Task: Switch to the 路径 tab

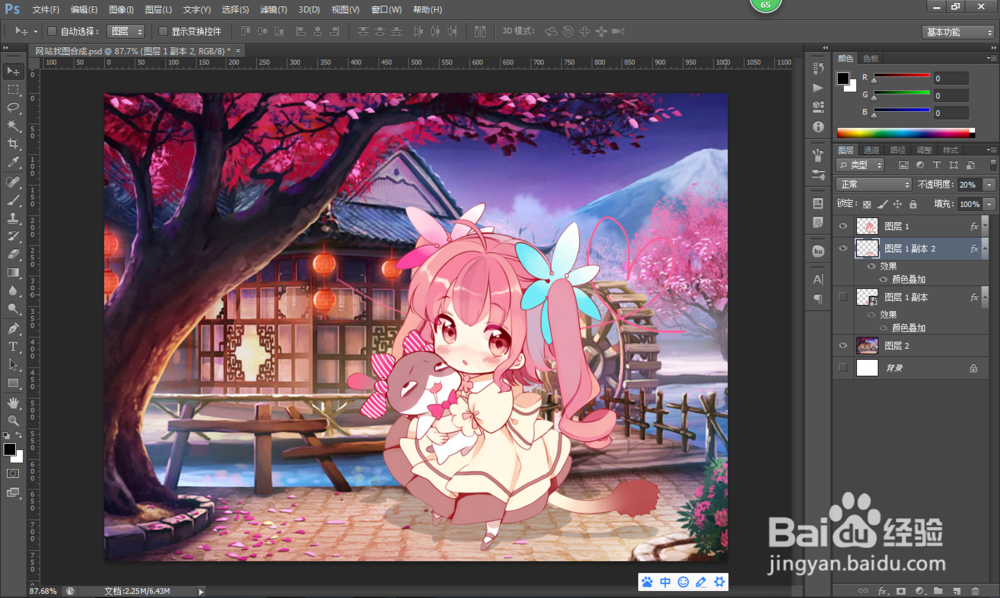Action: point(897,150)
